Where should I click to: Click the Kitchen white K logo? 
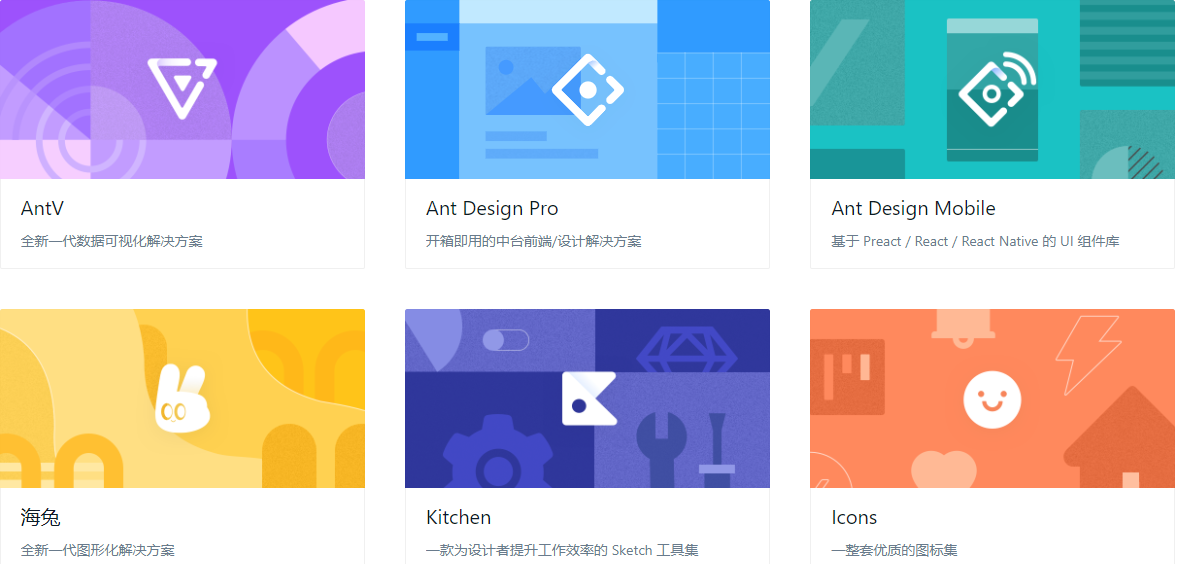coord(588,398)
